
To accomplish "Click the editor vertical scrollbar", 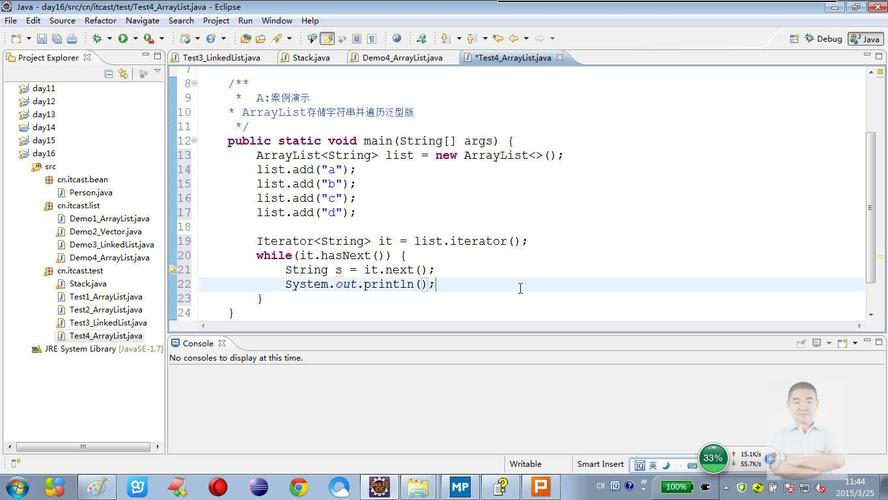I will point(871,207).
